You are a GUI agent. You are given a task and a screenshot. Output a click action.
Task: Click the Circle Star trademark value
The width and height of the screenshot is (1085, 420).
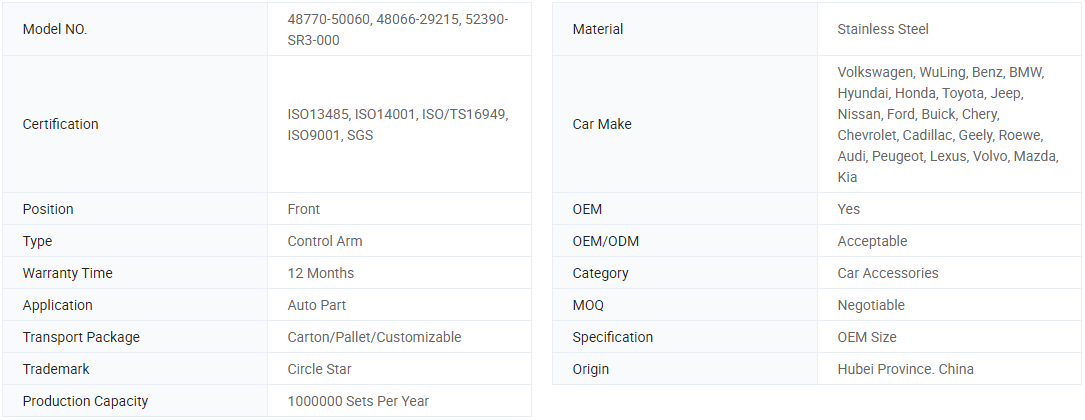pos(319,369)
